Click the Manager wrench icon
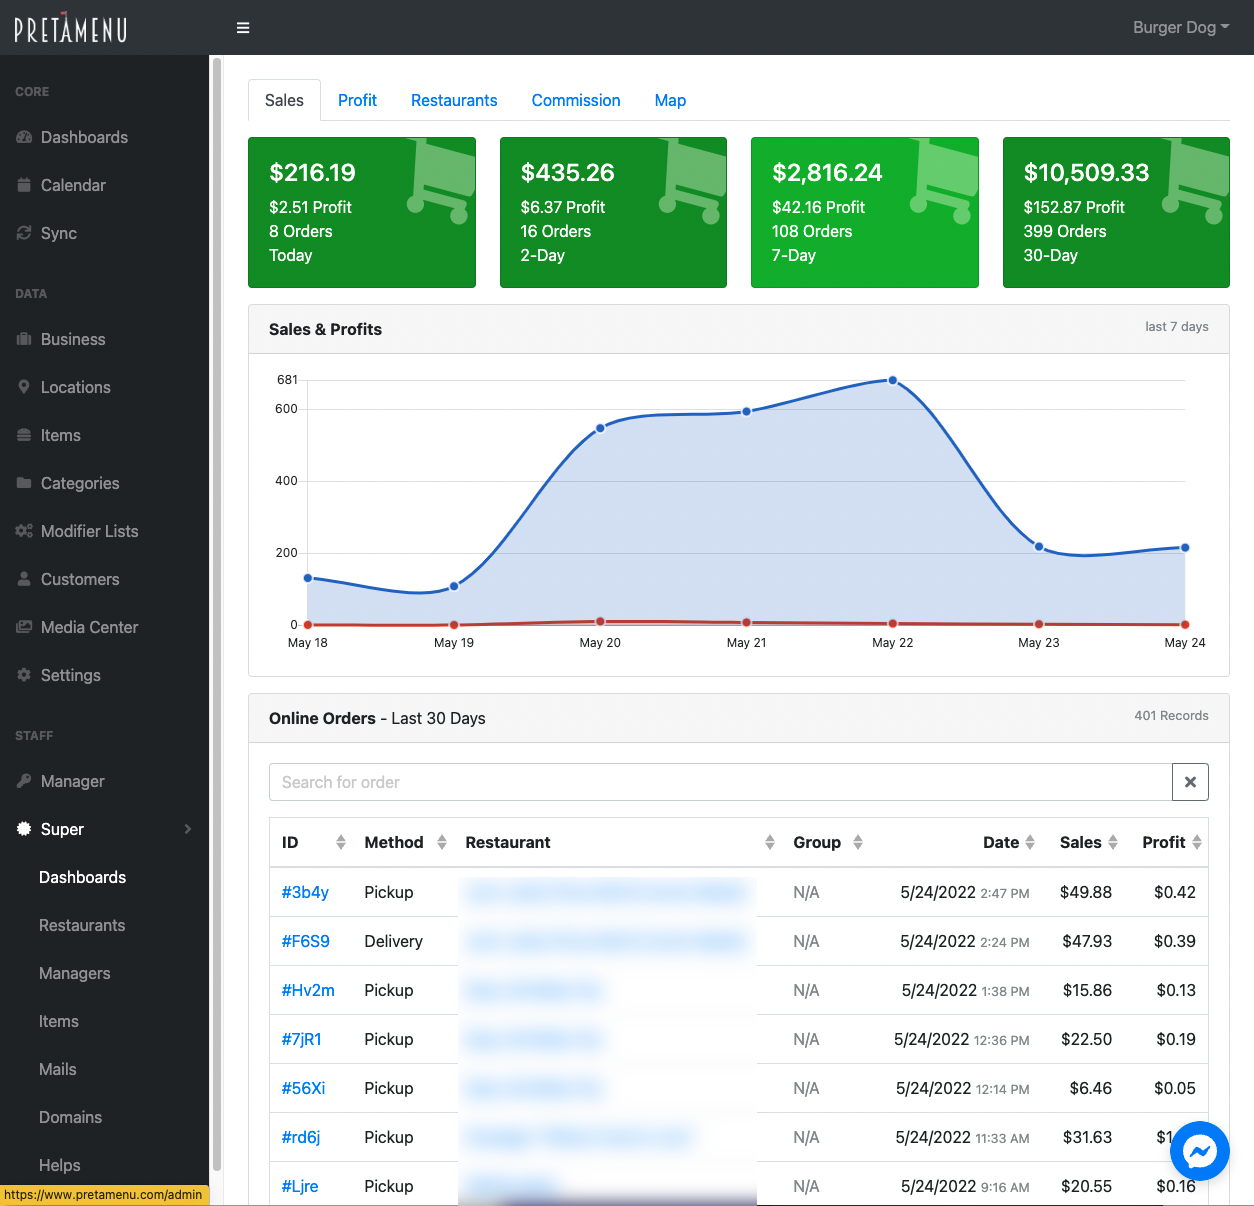The height and width of the screenshot is (1206, 1254). click(24, 781)
